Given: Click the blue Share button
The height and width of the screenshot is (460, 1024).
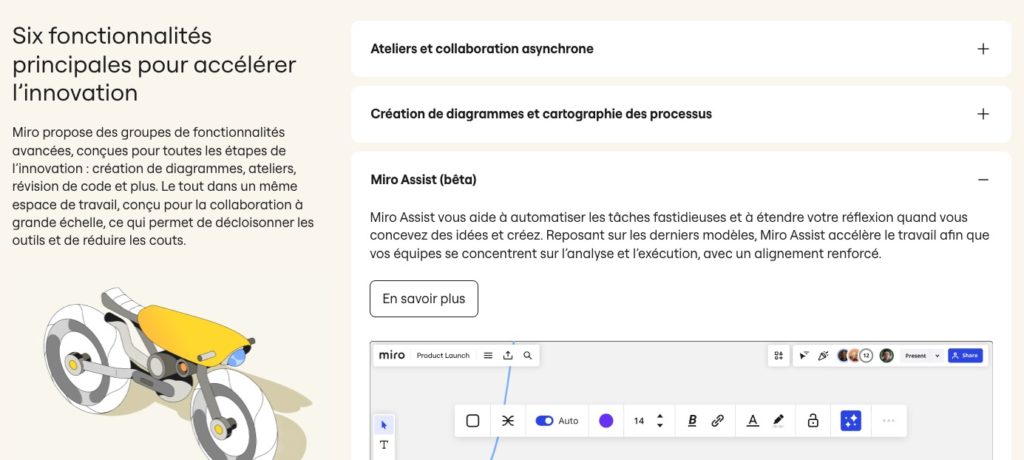Looking at the screenshot, I should [x=965, y=355].
